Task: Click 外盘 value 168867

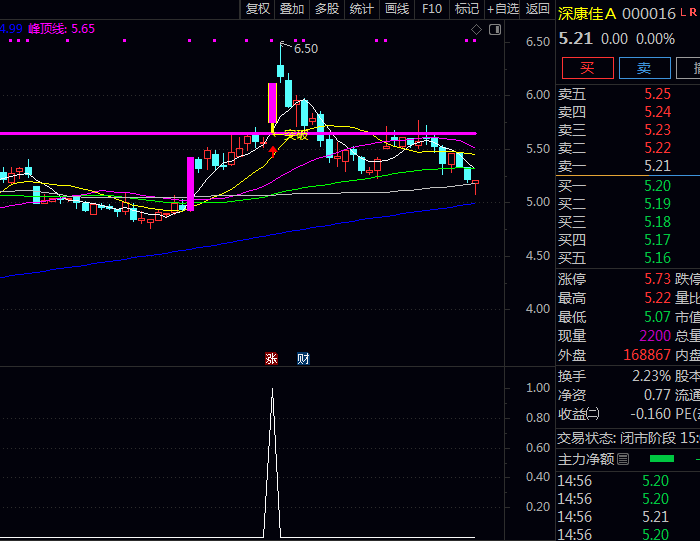Action: click(x=647, y=355)
